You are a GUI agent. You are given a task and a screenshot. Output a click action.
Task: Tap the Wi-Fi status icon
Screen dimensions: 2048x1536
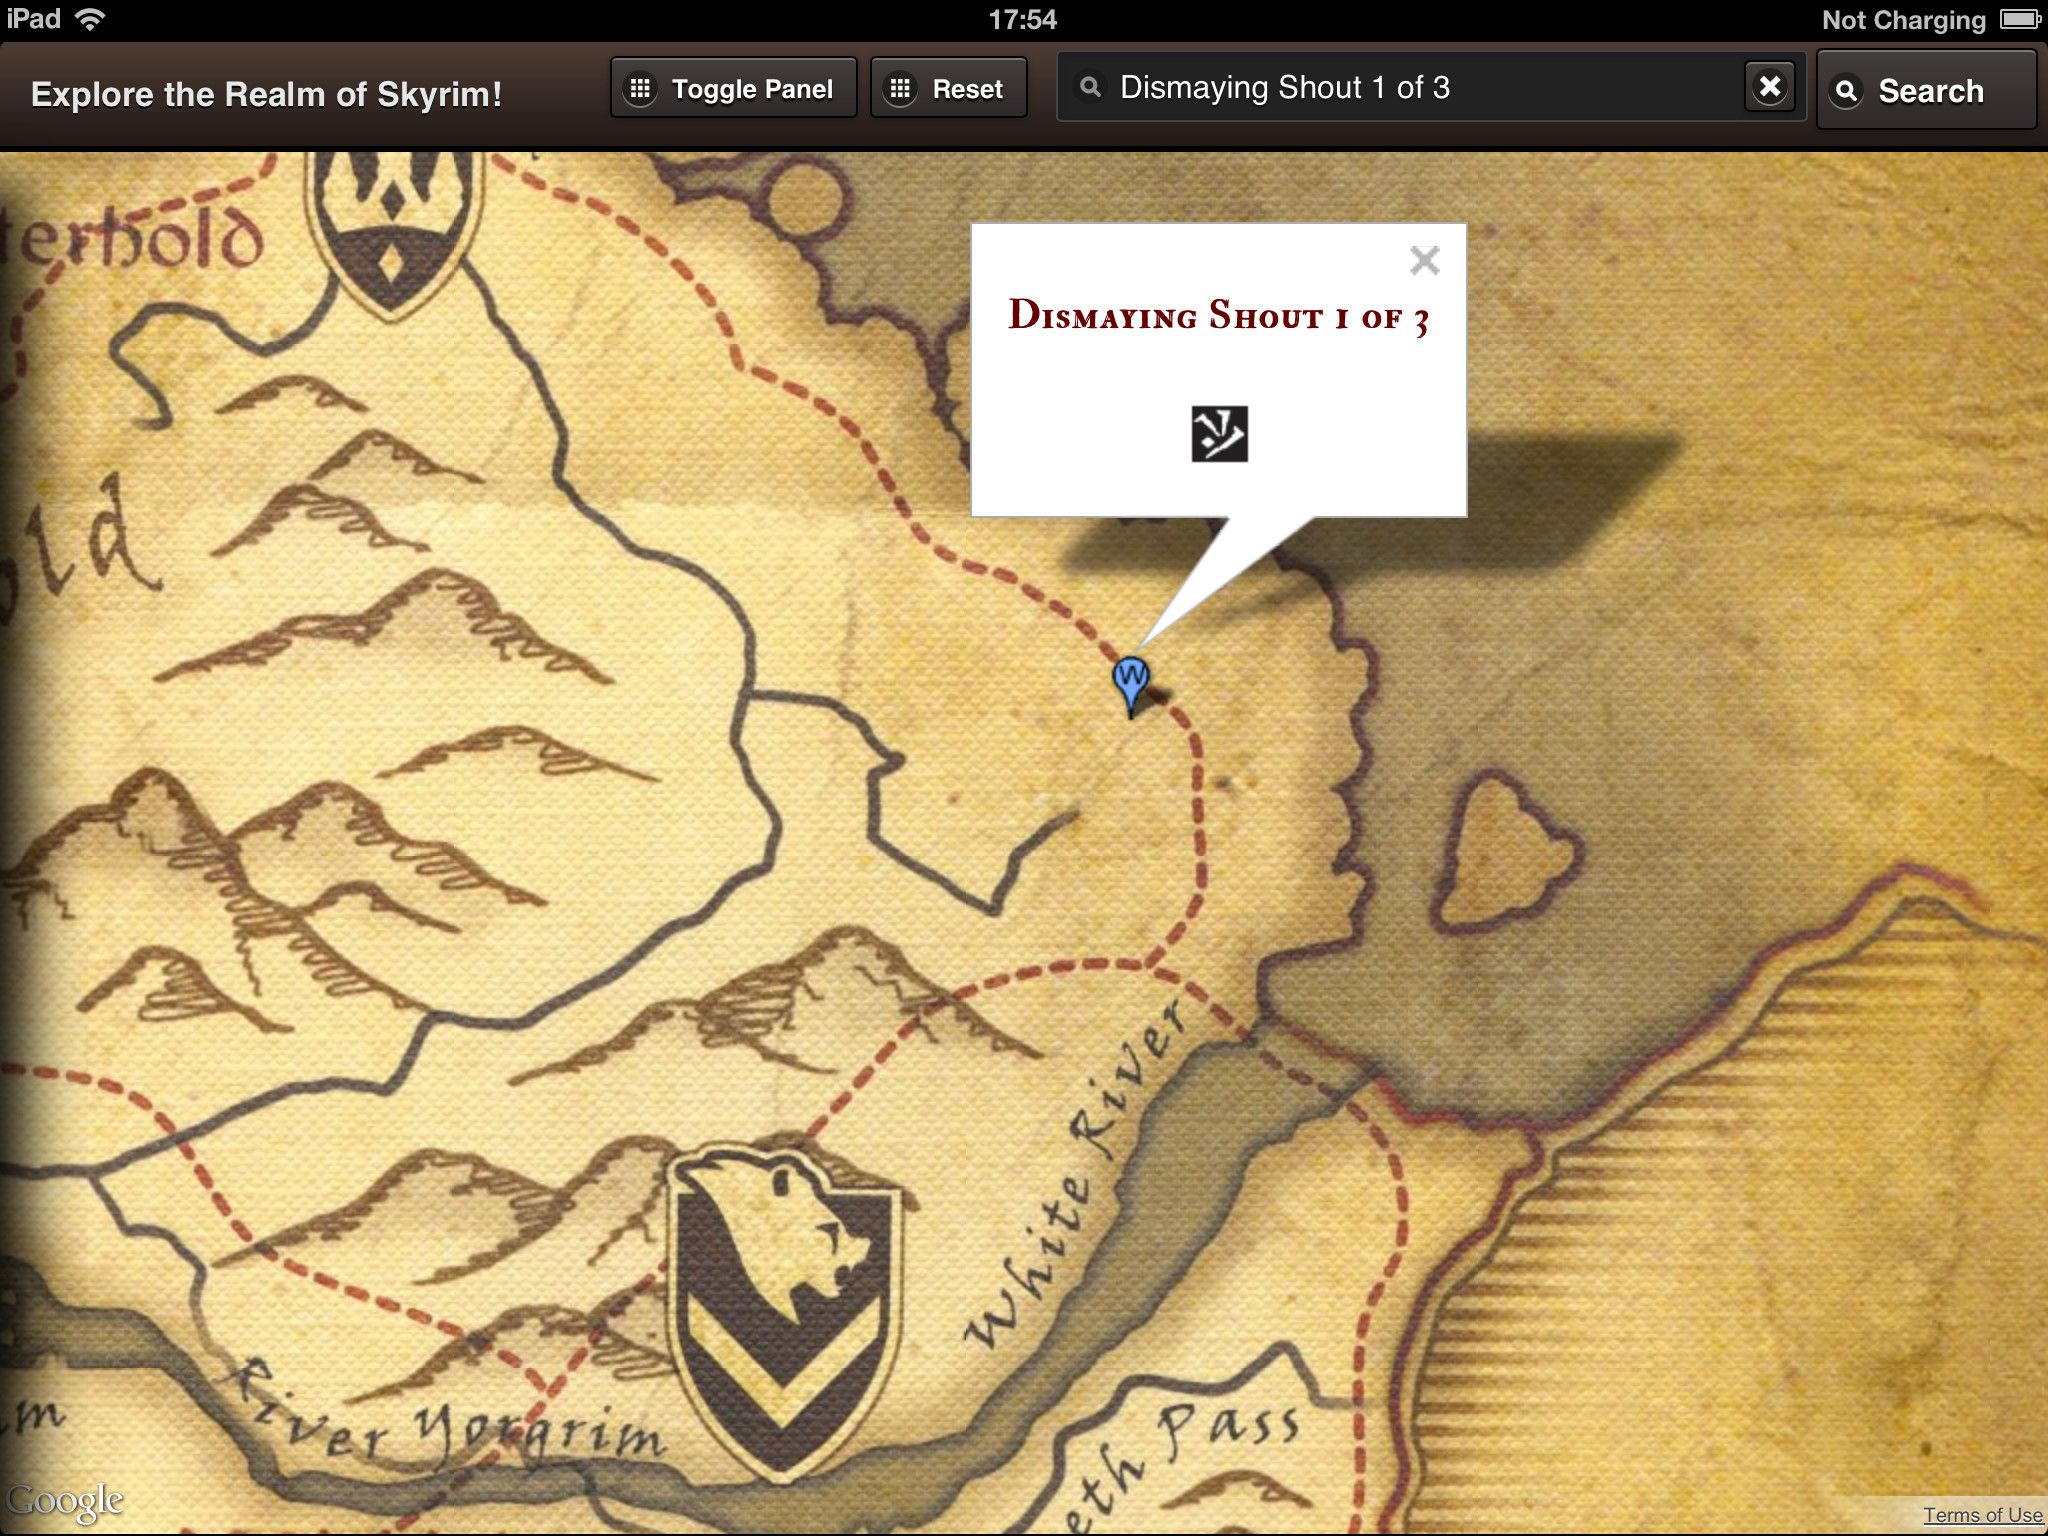(90, 19)
